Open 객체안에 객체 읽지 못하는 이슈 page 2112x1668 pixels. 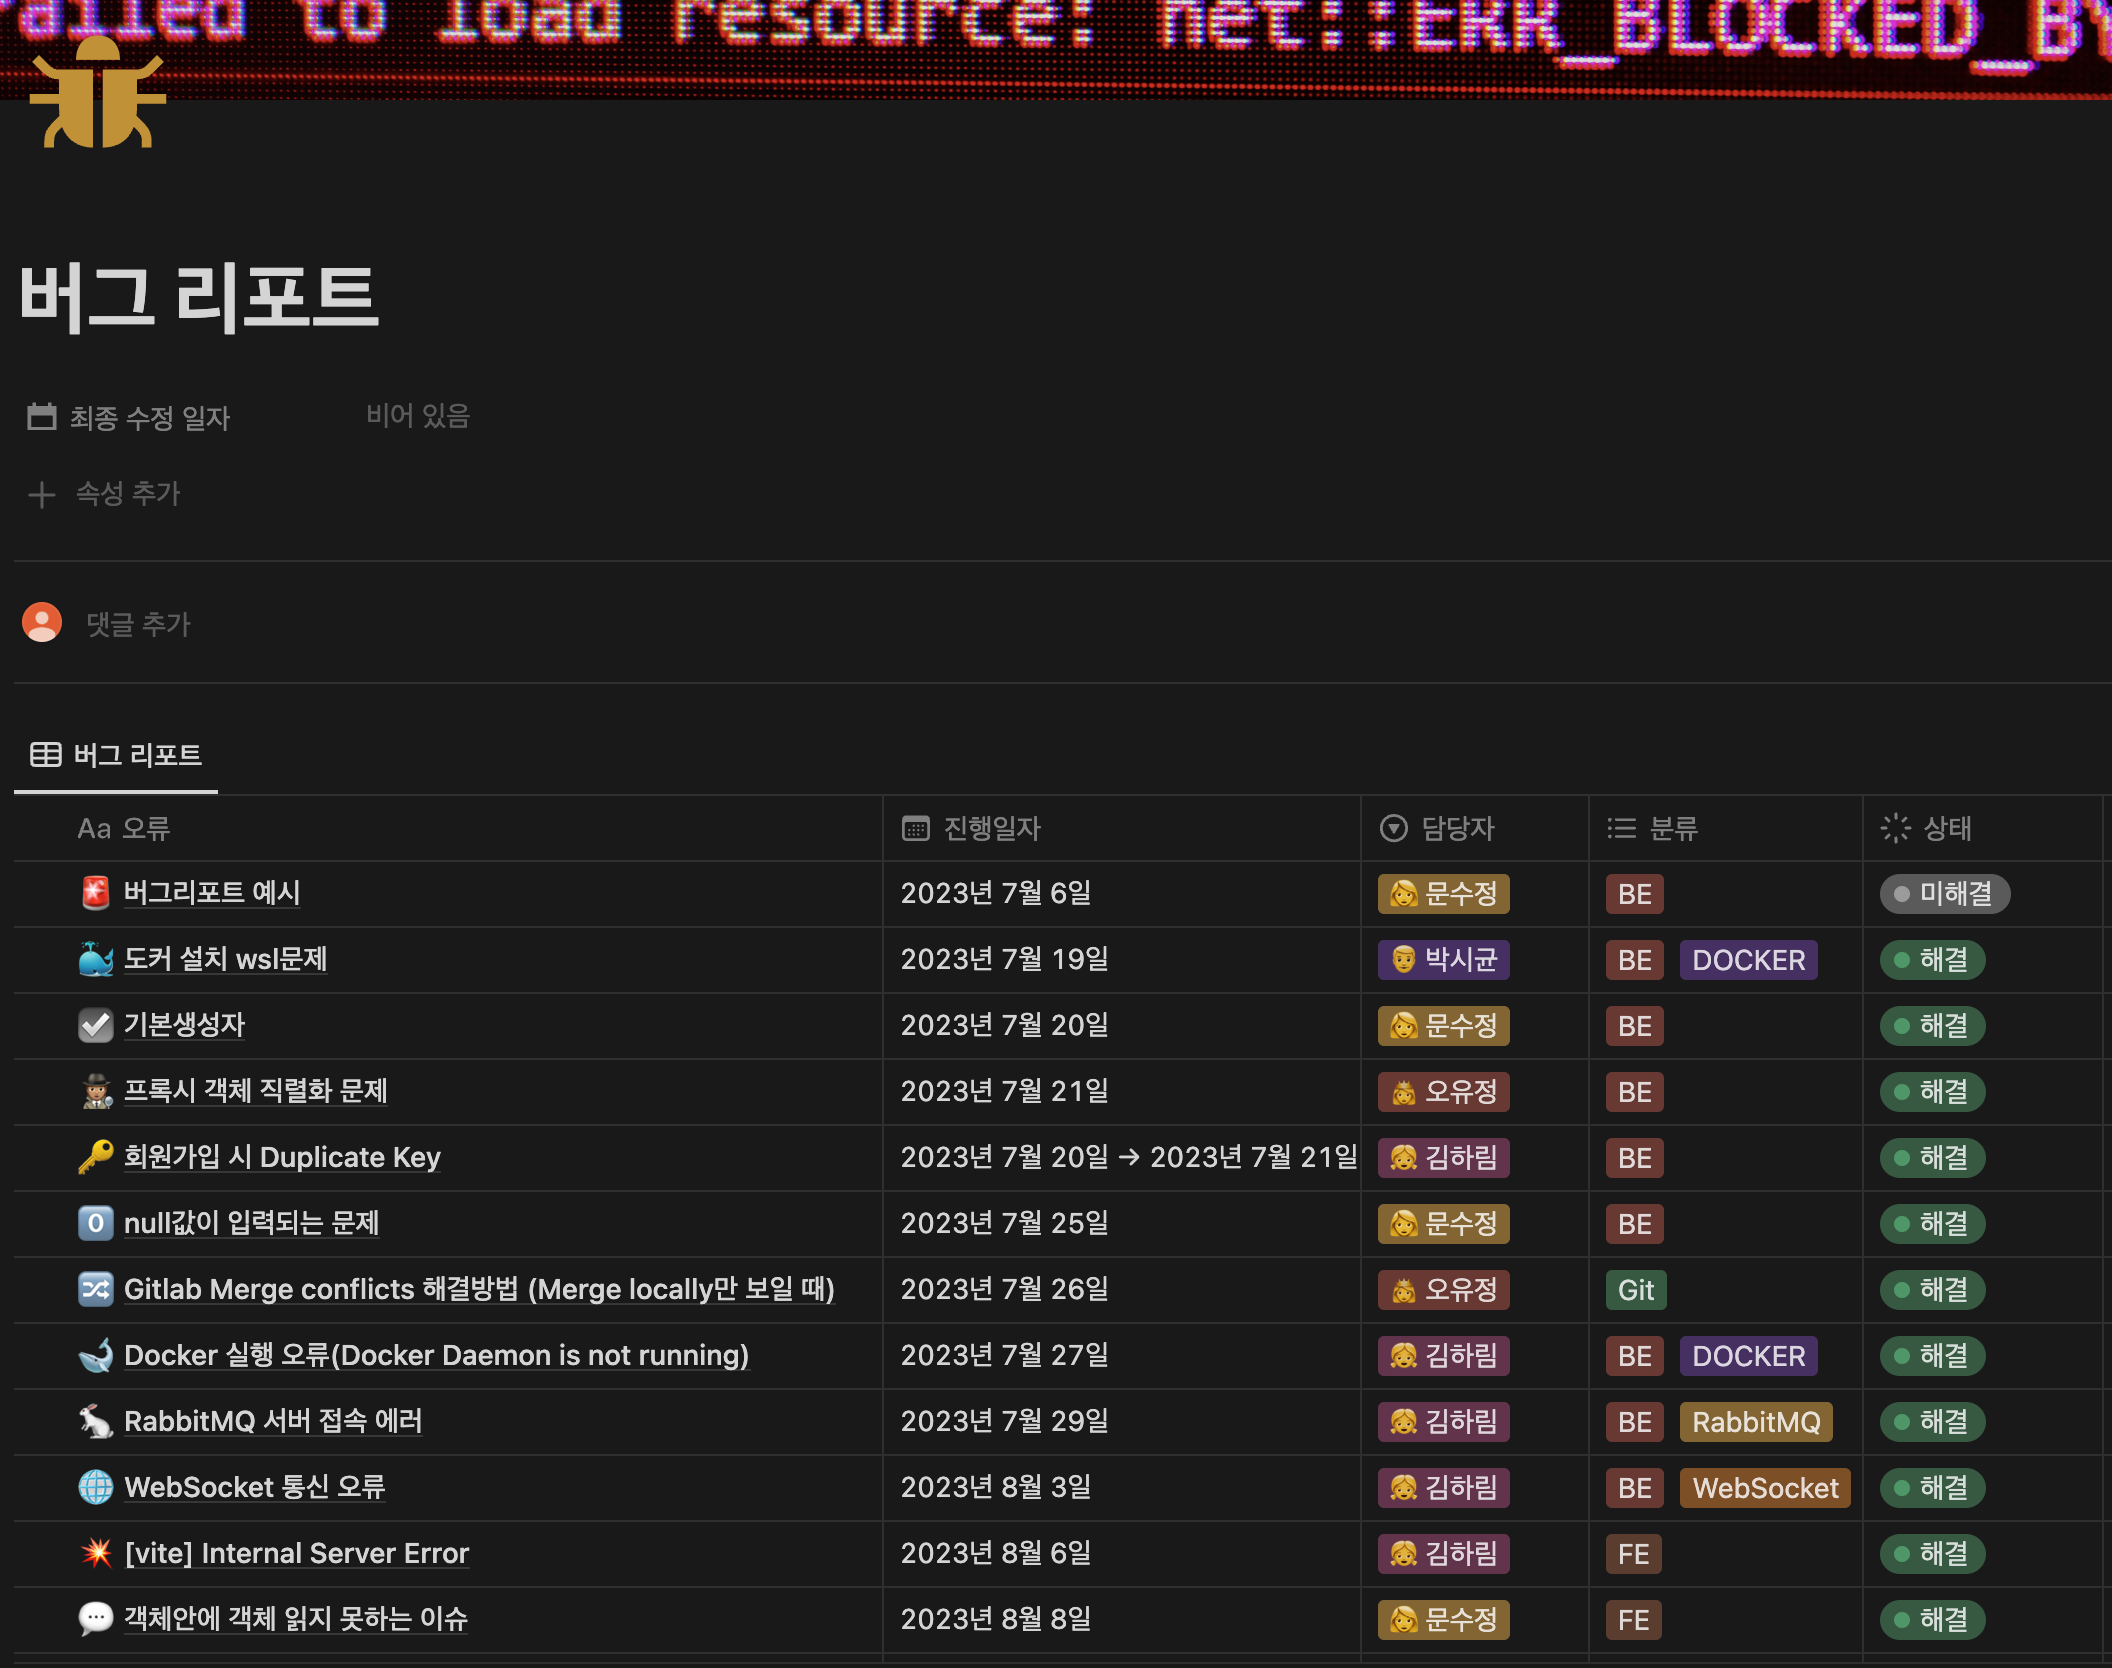296,1619
